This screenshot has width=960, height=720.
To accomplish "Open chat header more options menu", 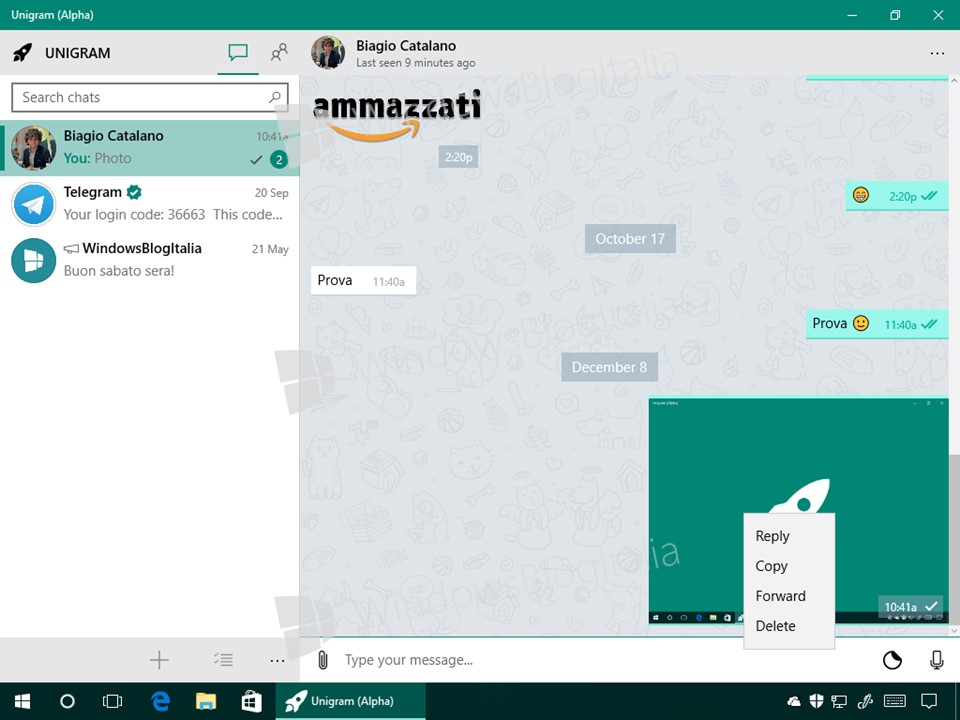I will [937, 53].
